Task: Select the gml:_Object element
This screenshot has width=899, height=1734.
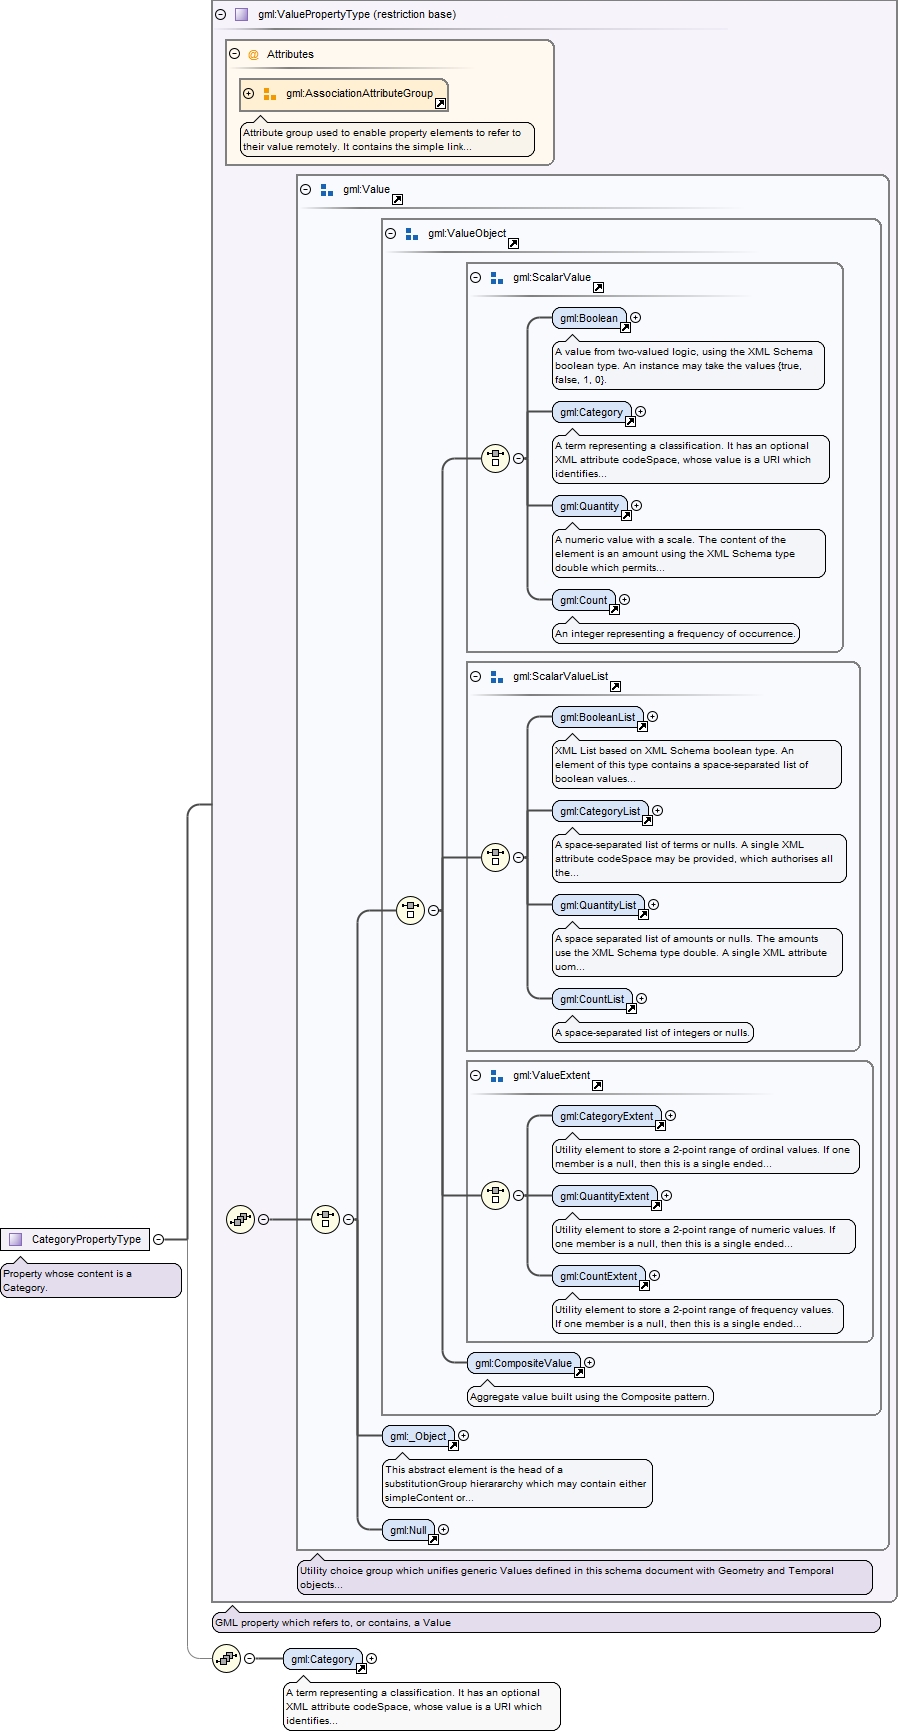Action: coord(418,1436)
